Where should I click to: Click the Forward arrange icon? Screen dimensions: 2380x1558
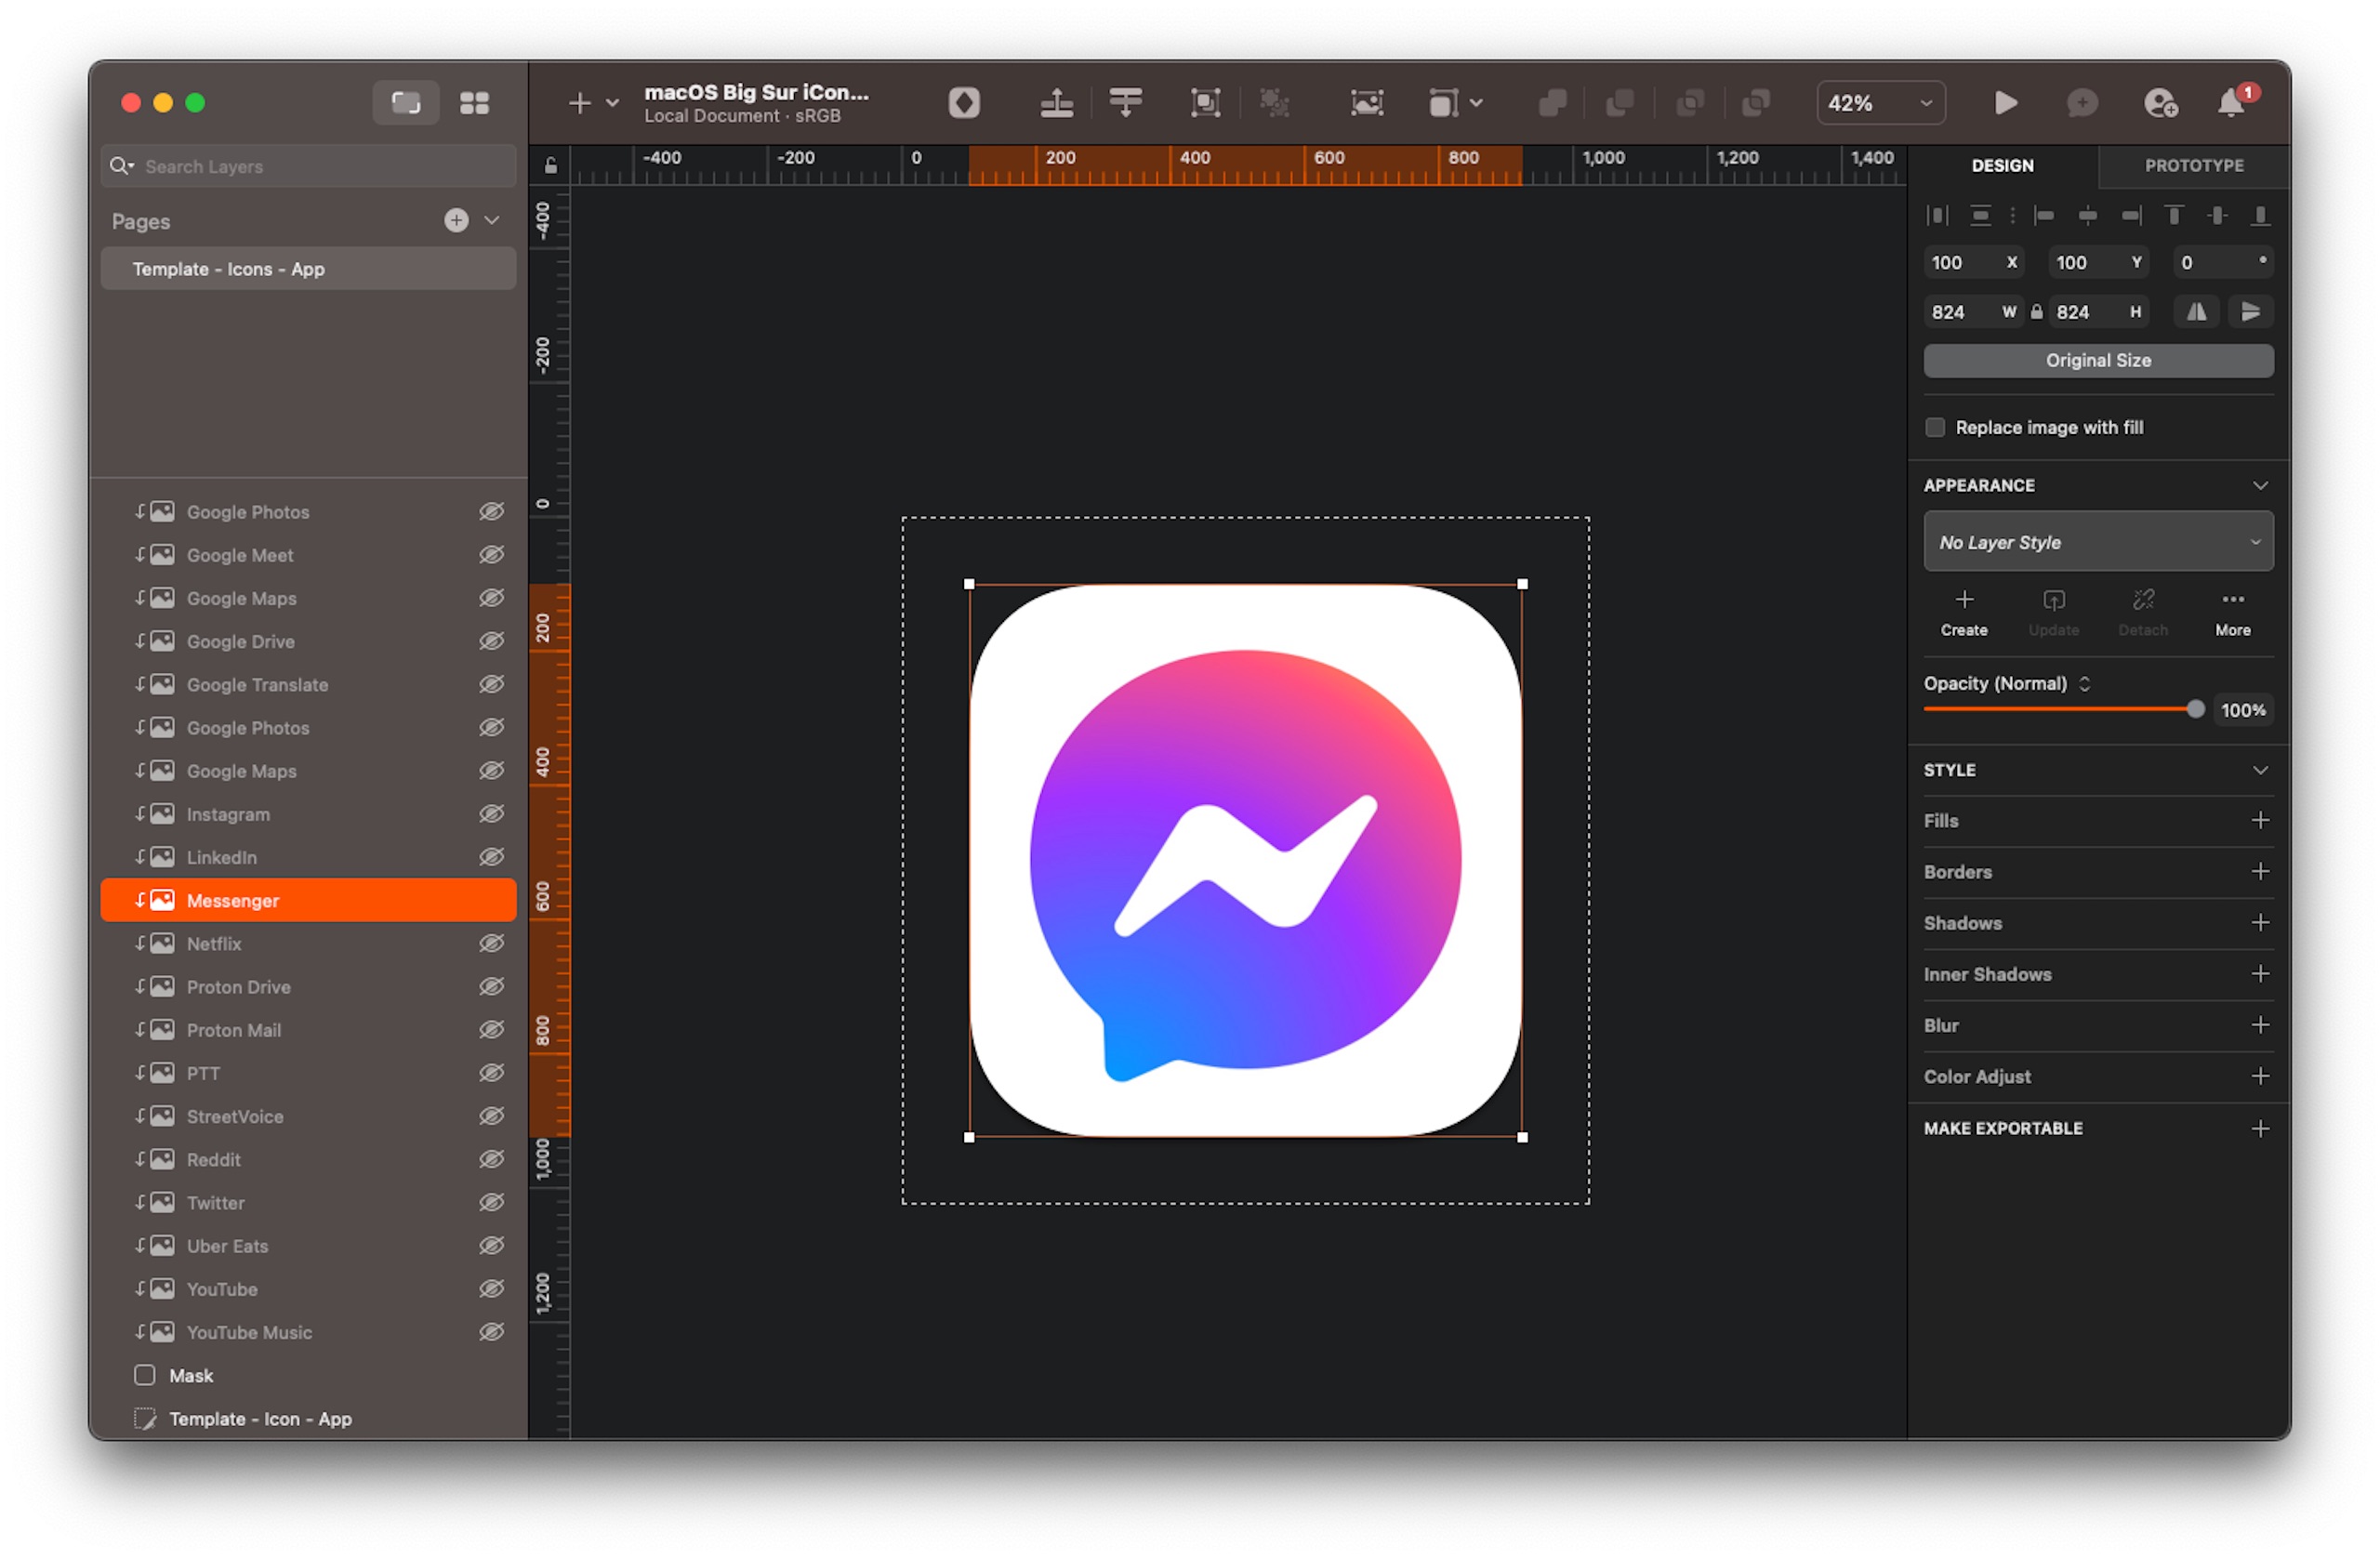point(1056,103)
